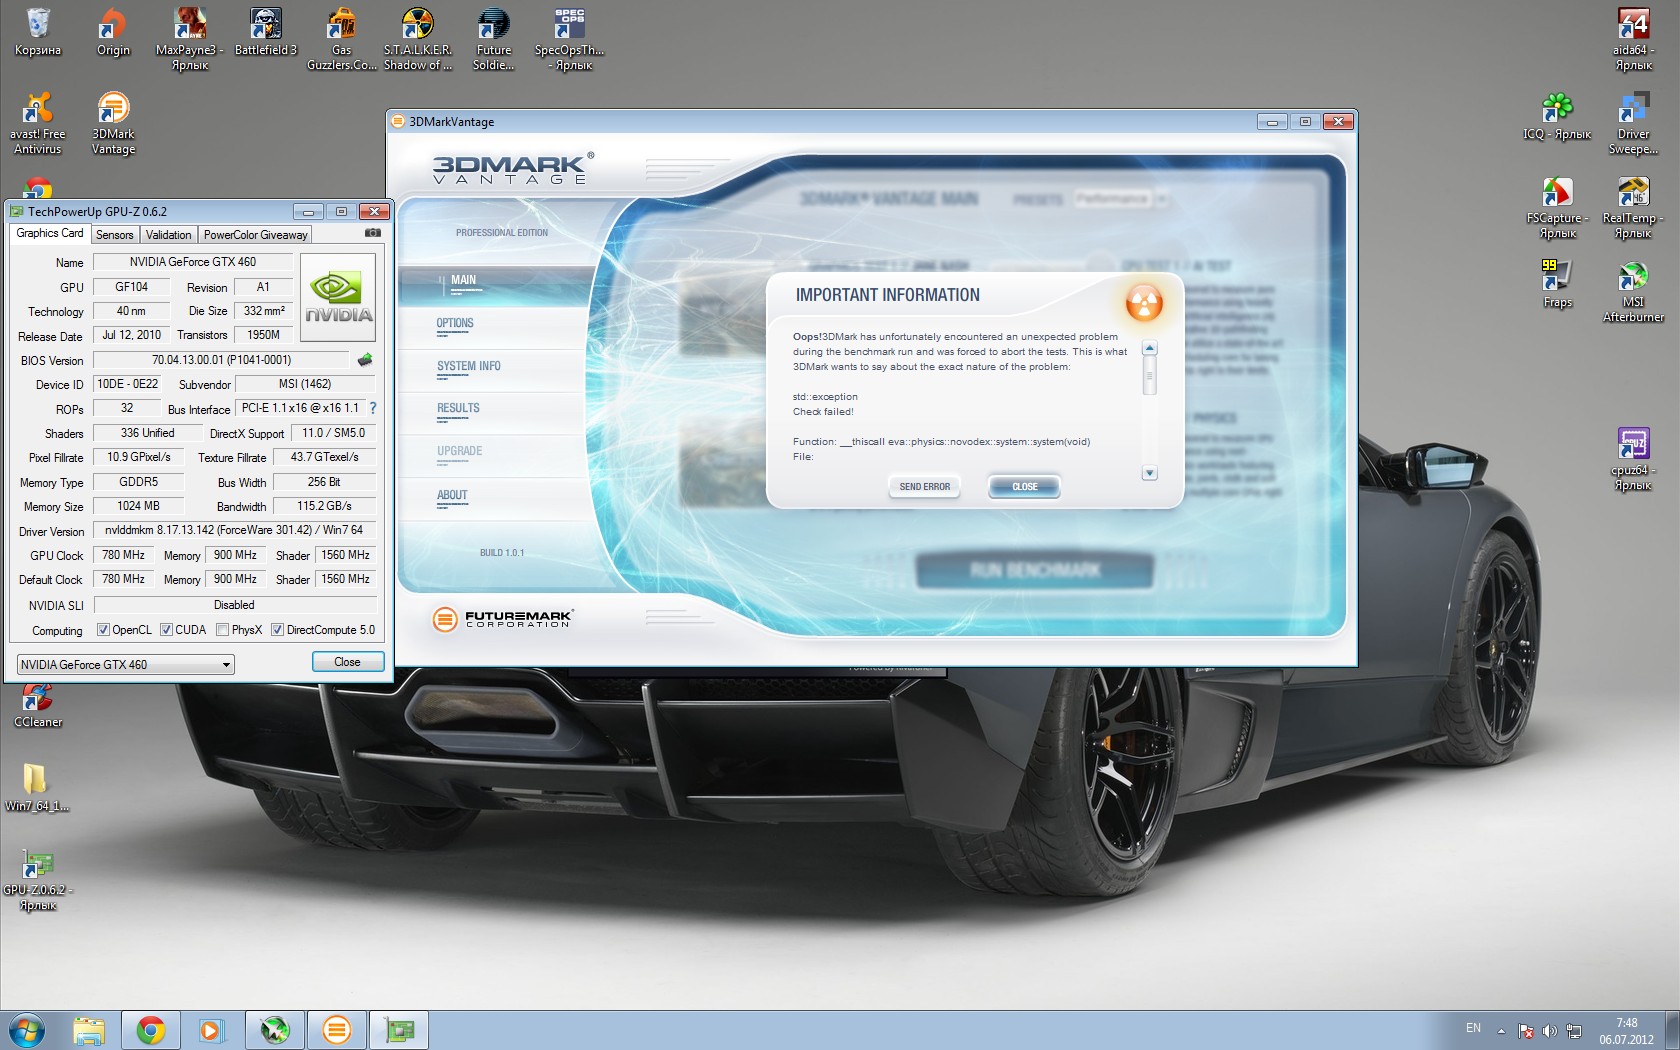This screenshot has height=1050, width=1680.
Task: Expand the NVIDIA GeForce GTX 460 dropdown
Action: 226,665
